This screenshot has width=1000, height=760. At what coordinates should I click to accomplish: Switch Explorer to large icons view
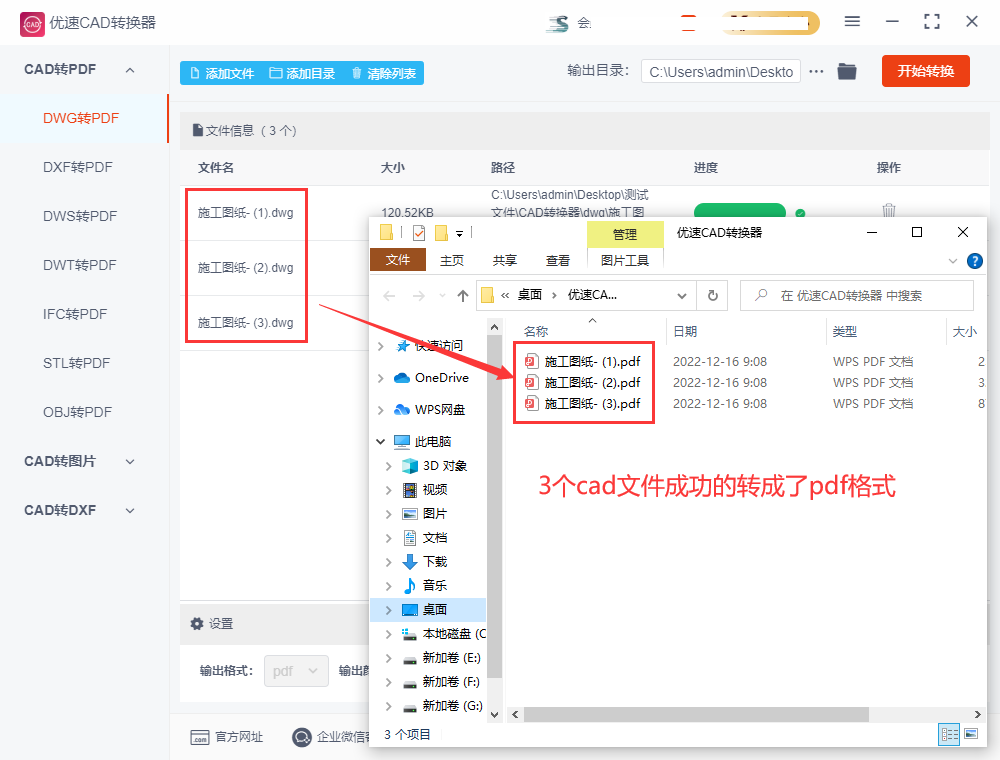tap(971, 734)
